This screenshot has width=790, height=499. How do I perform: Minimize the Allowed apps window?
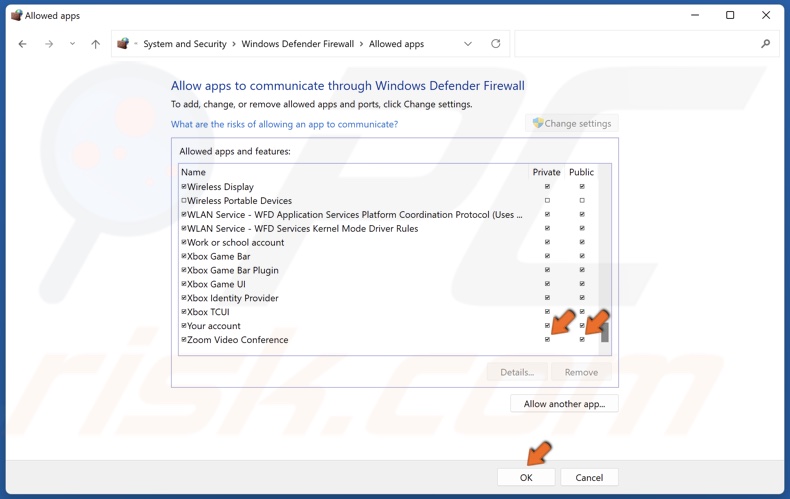(x=695, y=15)
